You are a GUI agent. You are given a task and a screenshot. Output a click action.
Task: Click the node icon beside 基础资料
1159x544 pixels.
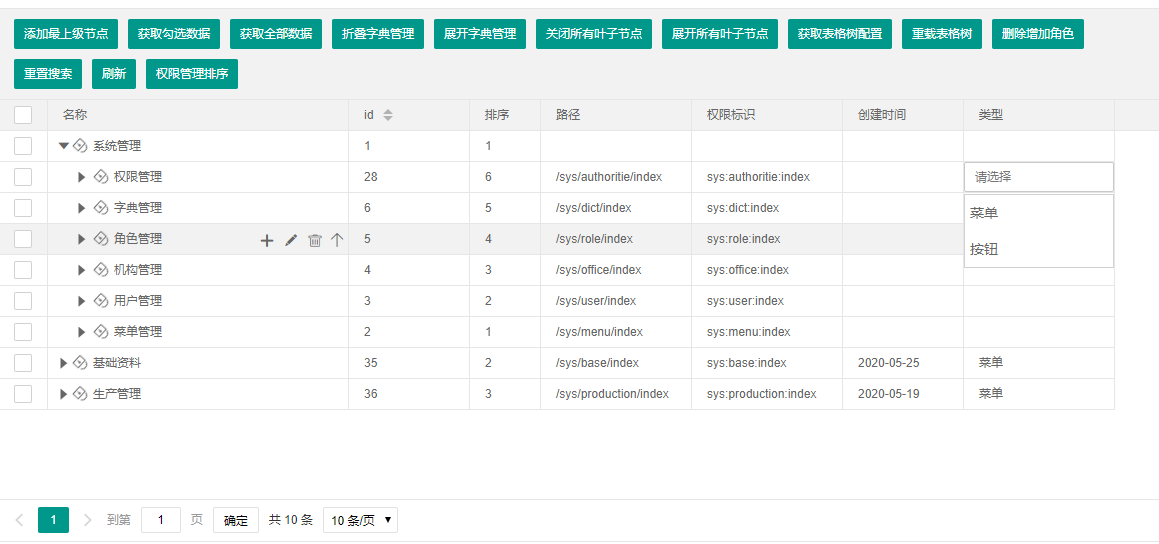tap(80, 363)
